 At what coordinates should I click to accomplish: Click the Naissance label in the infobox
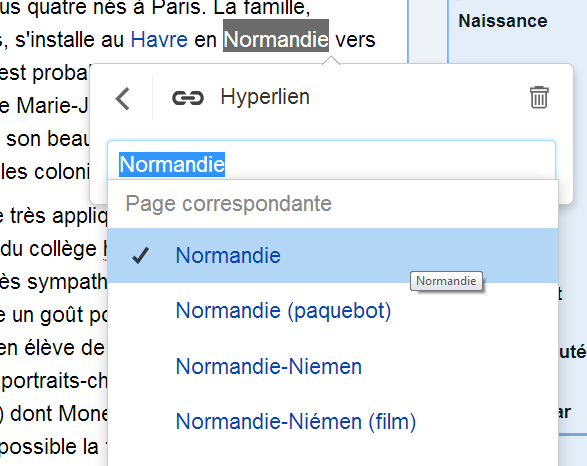(x=503, y=21)
